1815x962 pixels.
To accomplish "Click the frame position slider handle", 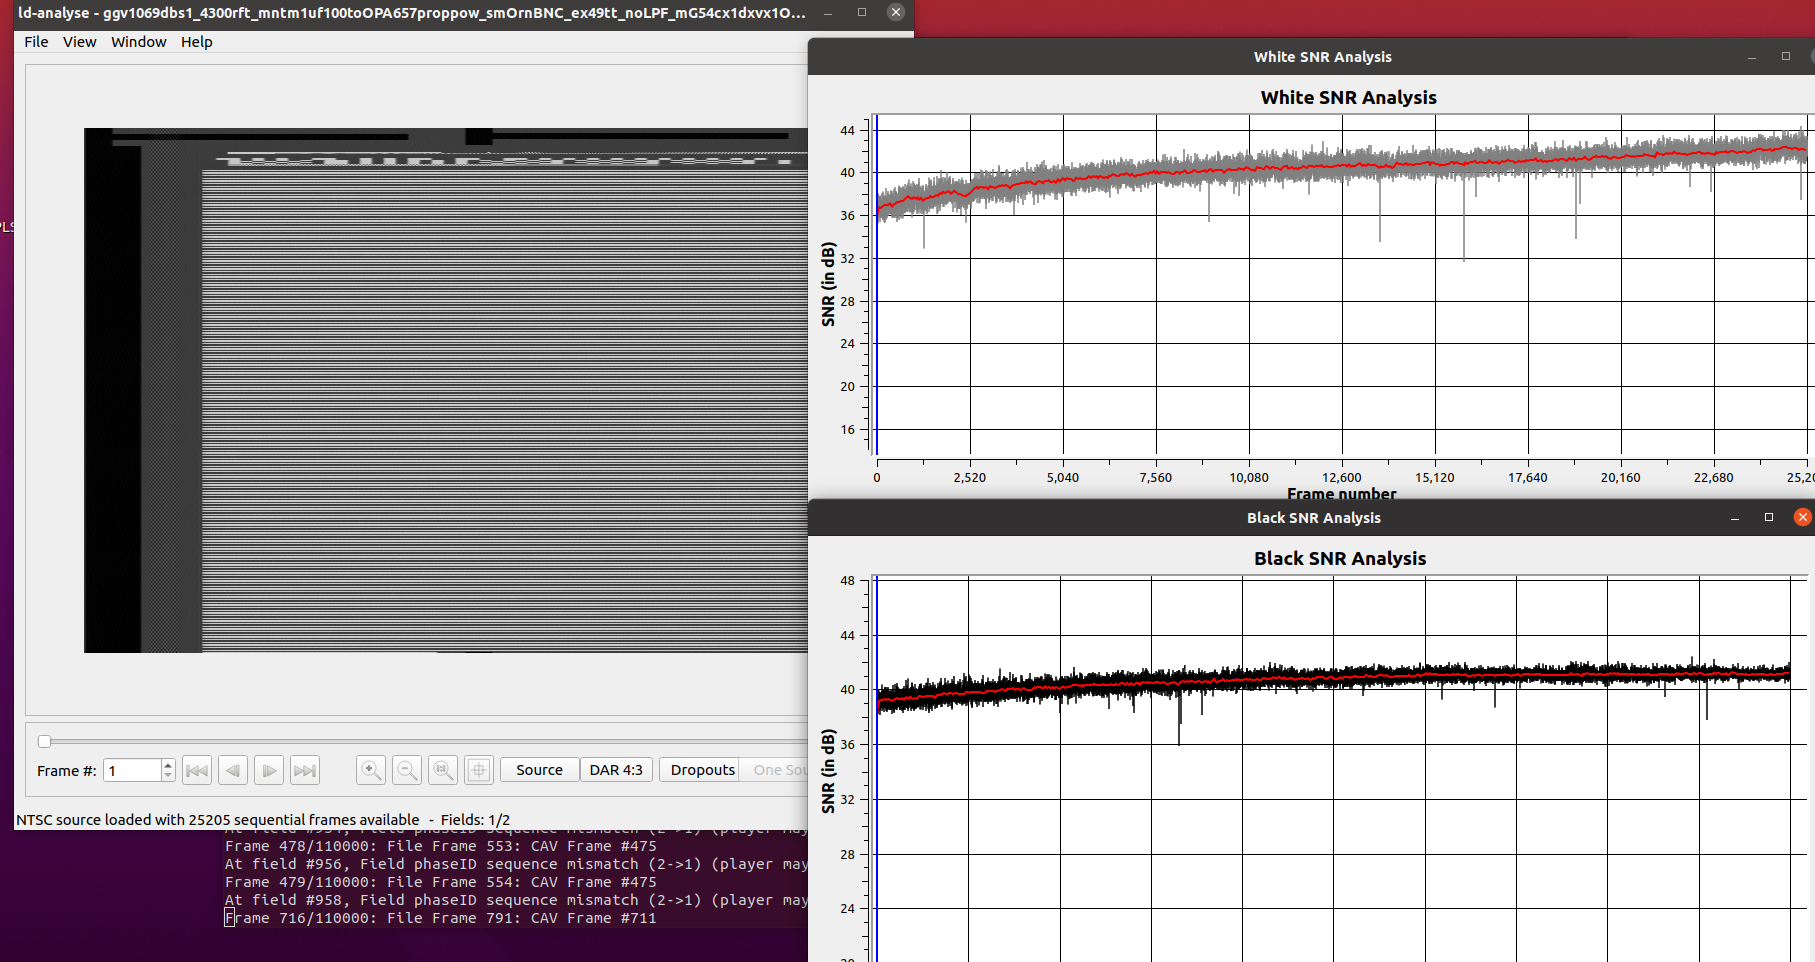I will point(44,741).
